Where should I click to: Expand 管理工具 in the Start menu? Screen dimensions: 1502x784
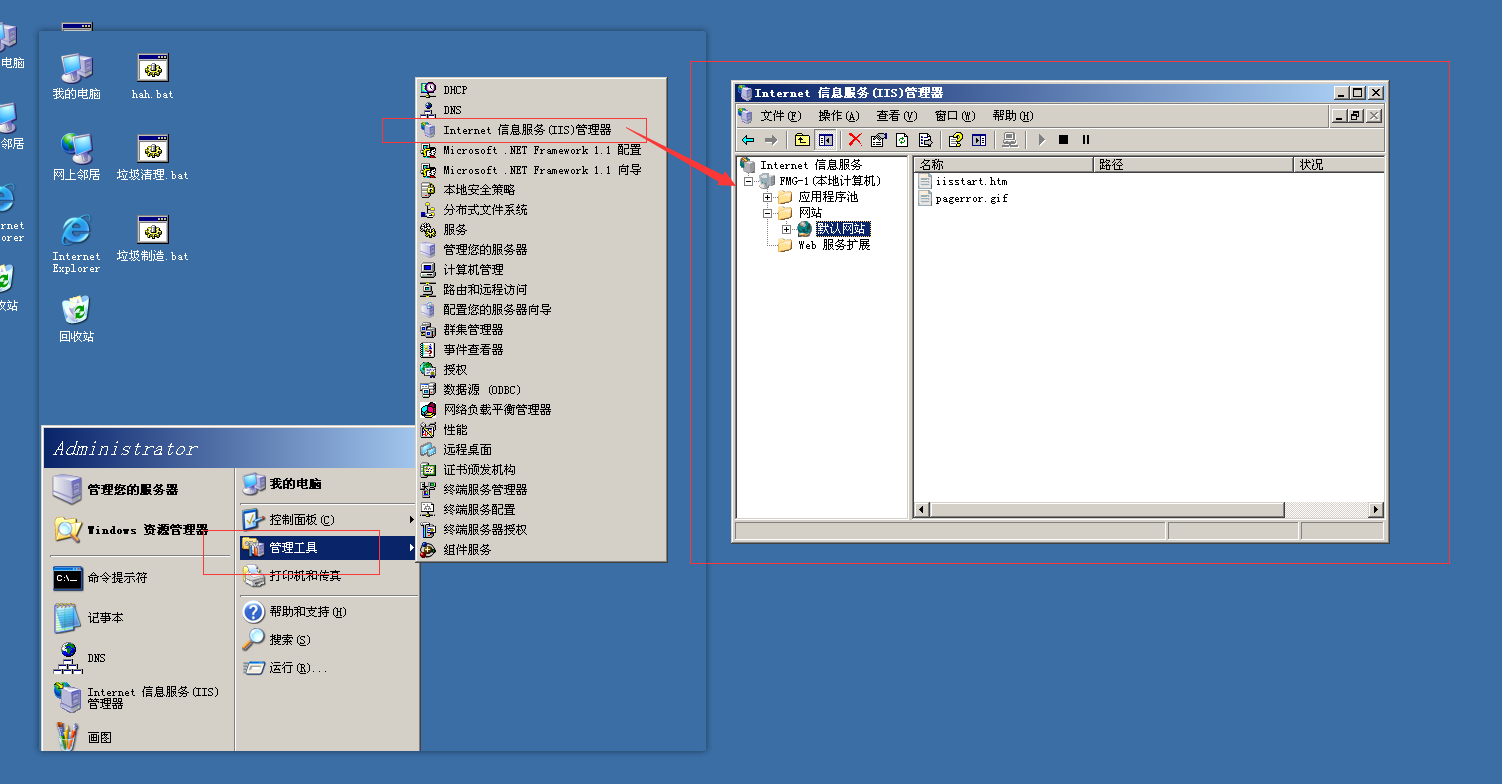coord(327,548)
